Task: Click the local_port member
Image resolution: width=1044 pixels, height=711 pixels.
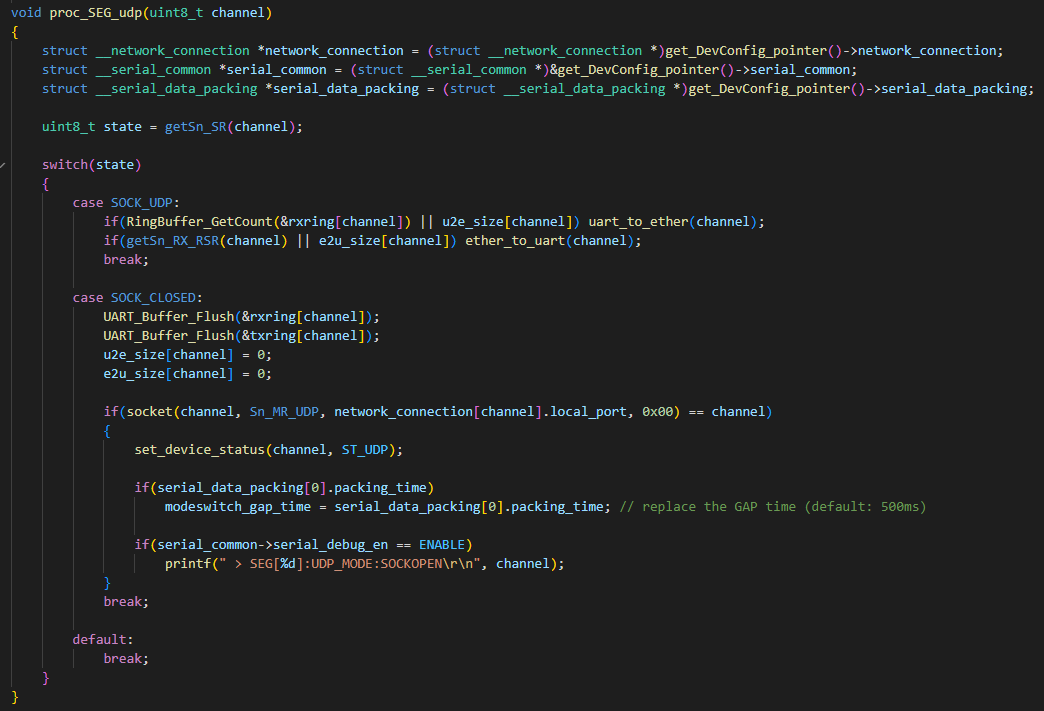Action: (588, 411)
